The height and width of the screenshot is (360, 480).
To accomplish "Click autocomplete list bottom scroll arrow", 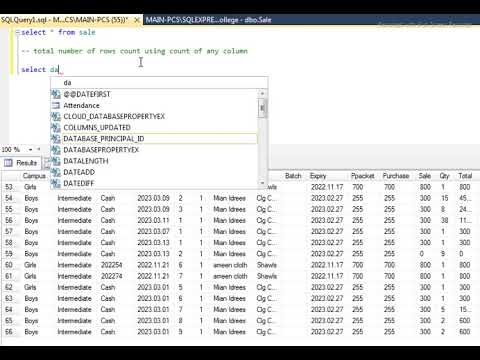I will tap(262, 183).
